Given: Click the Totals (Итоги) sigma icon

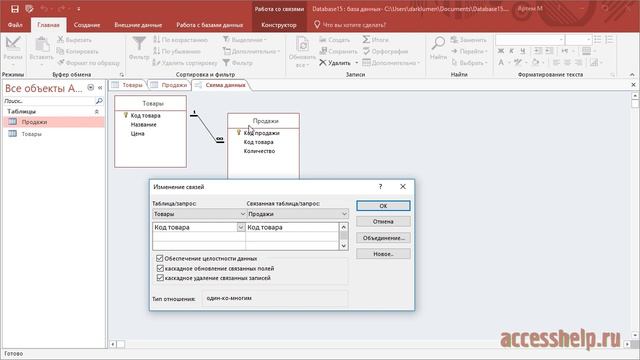Looking at the screenshot, I should pos(366,40).
